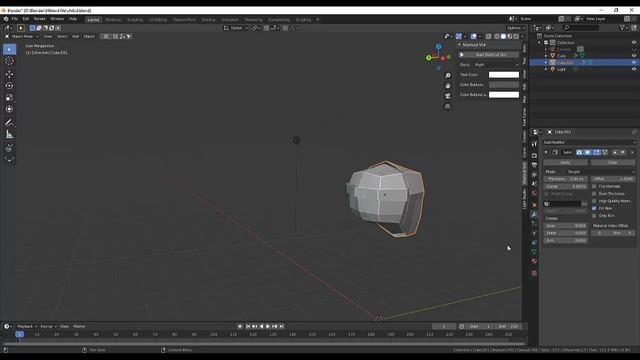This screenshot has height=360, width=640.
Task: Collapse the Solidify modifier panel triangle
Action: [546, 153]
